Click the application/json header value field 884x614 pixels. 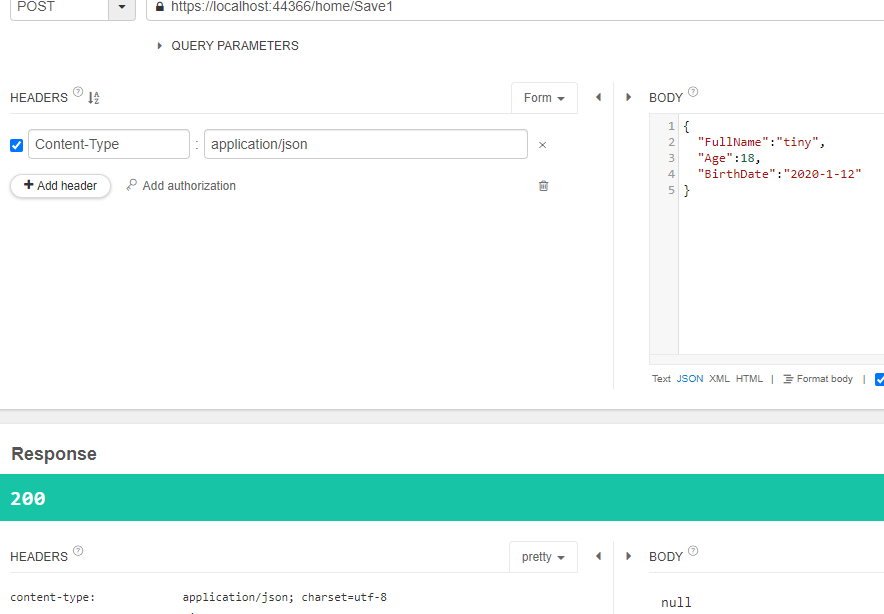pyautogui.click(x=365, y=144)
